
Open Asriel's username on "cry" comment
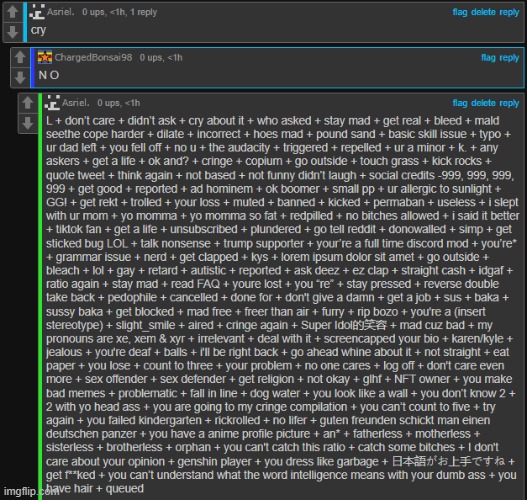coord(60,12)
